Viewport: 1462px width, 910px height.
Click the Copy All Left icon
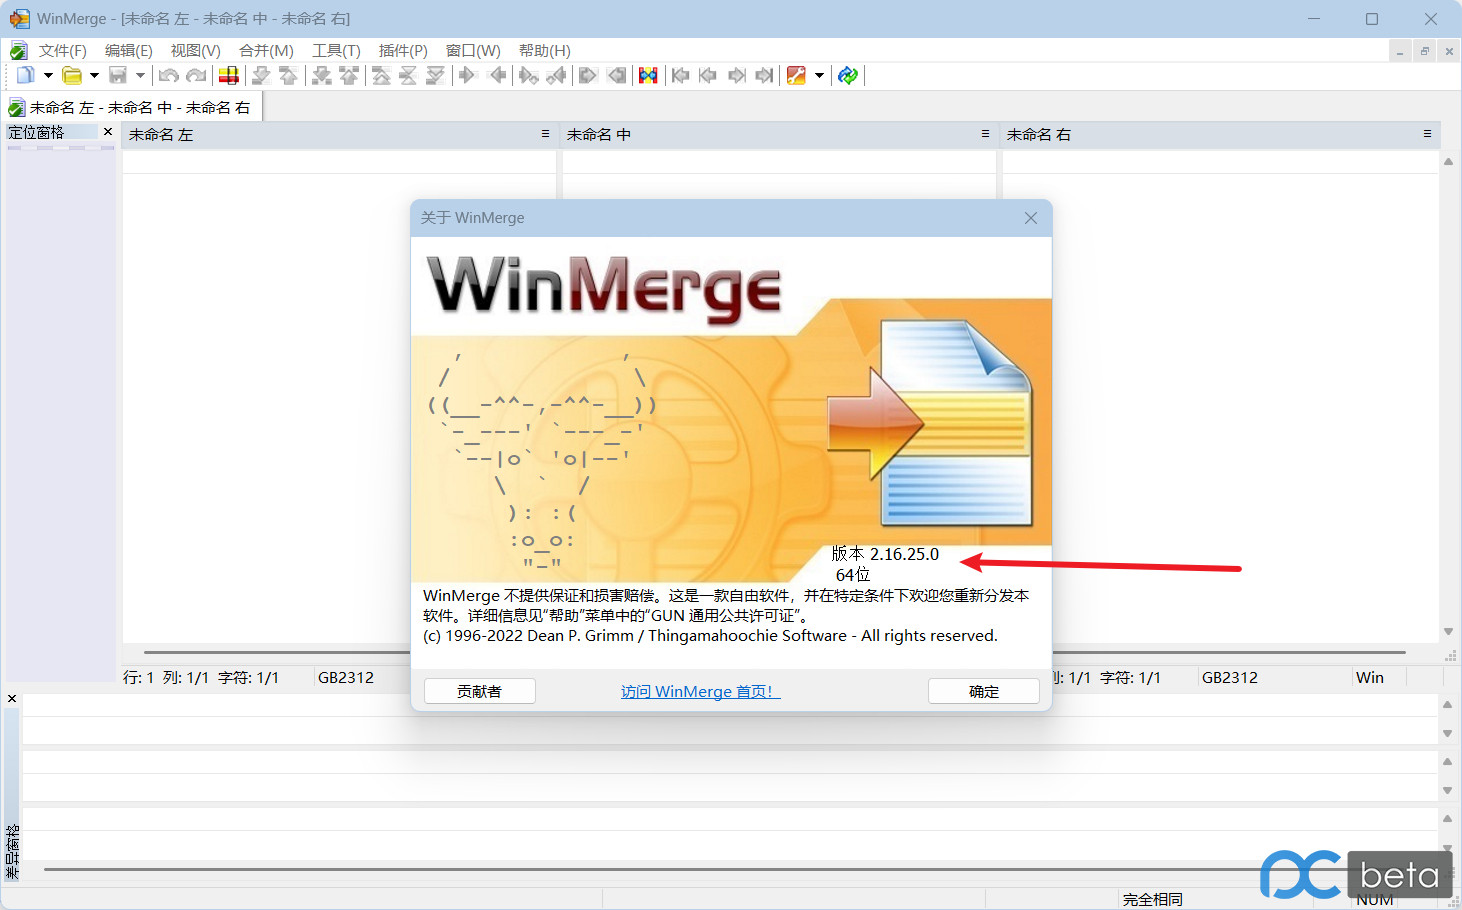(617, 75)
